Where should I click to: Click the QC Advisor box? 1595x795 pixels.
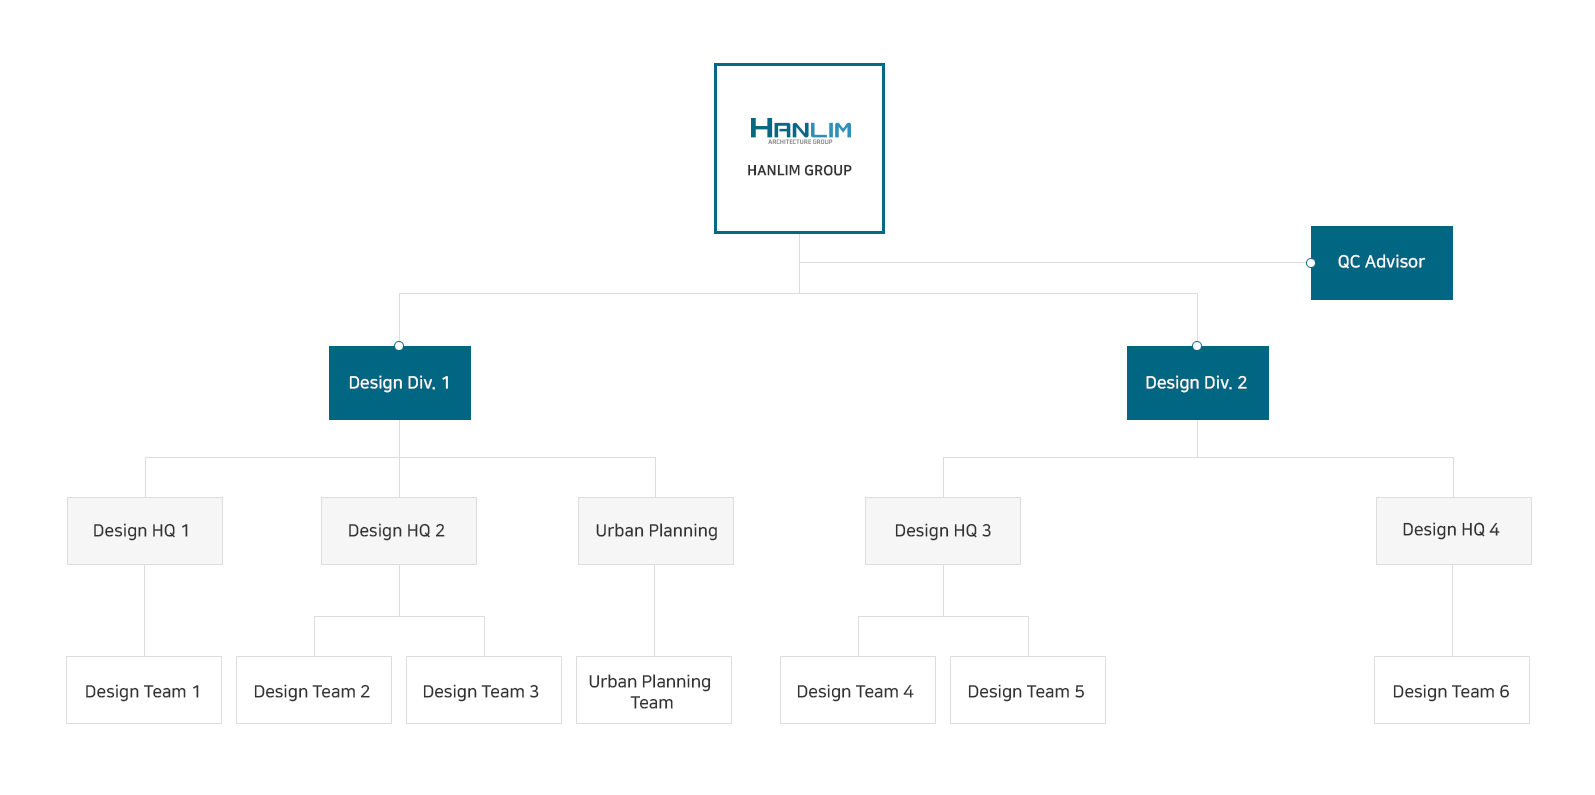1382,263
